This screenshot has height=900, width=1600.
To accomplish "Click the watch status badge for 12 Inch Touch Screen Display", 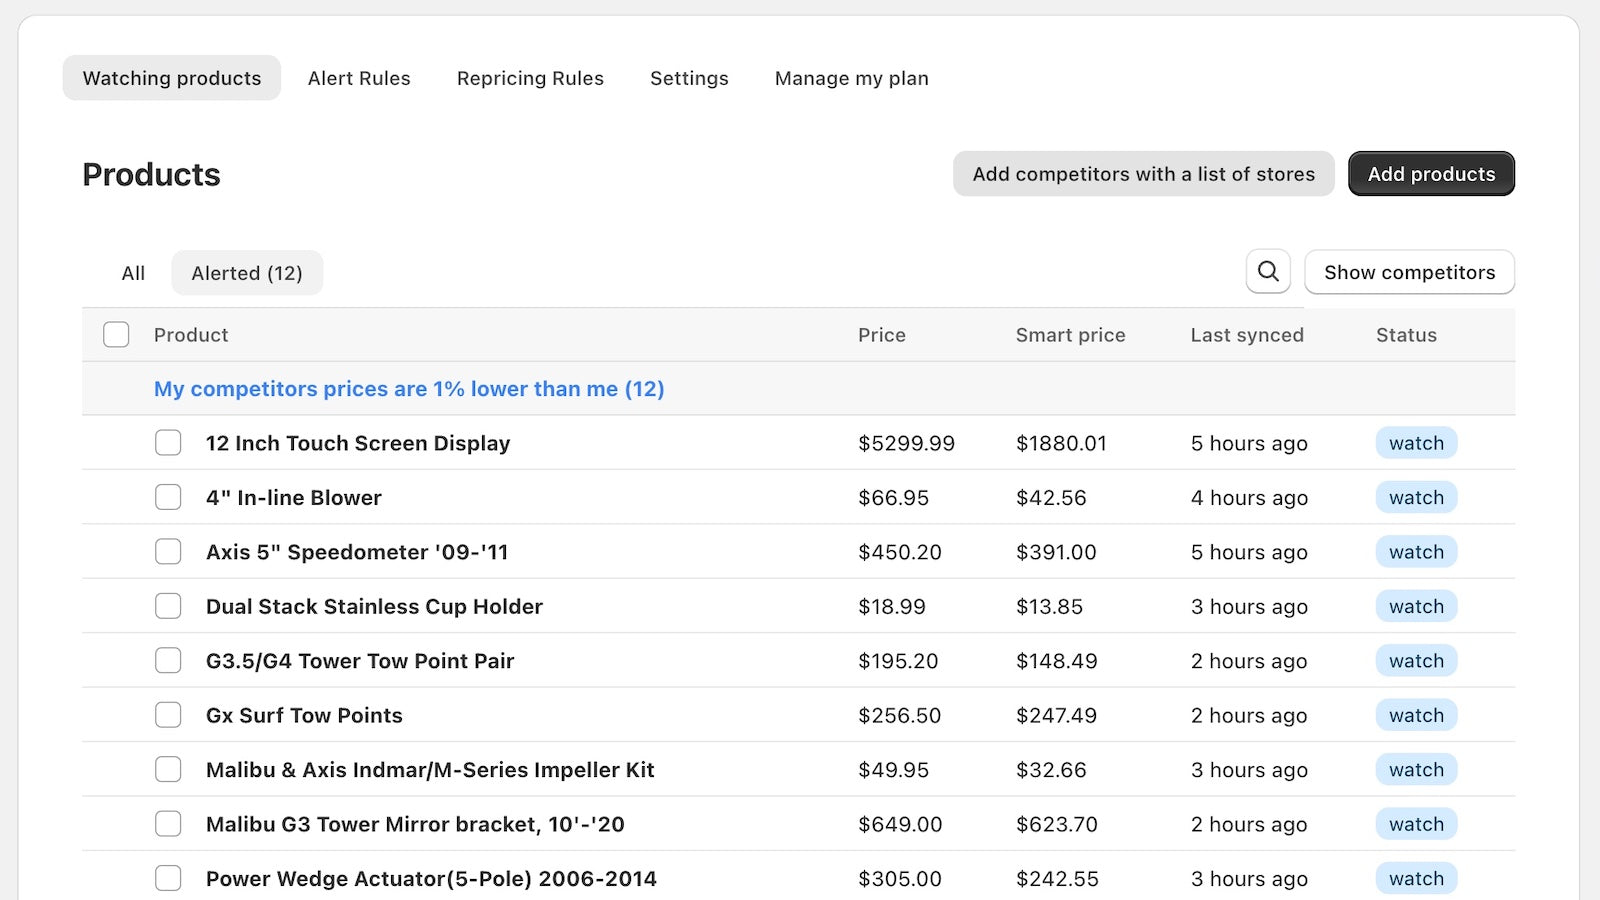I will [1415, 442].
